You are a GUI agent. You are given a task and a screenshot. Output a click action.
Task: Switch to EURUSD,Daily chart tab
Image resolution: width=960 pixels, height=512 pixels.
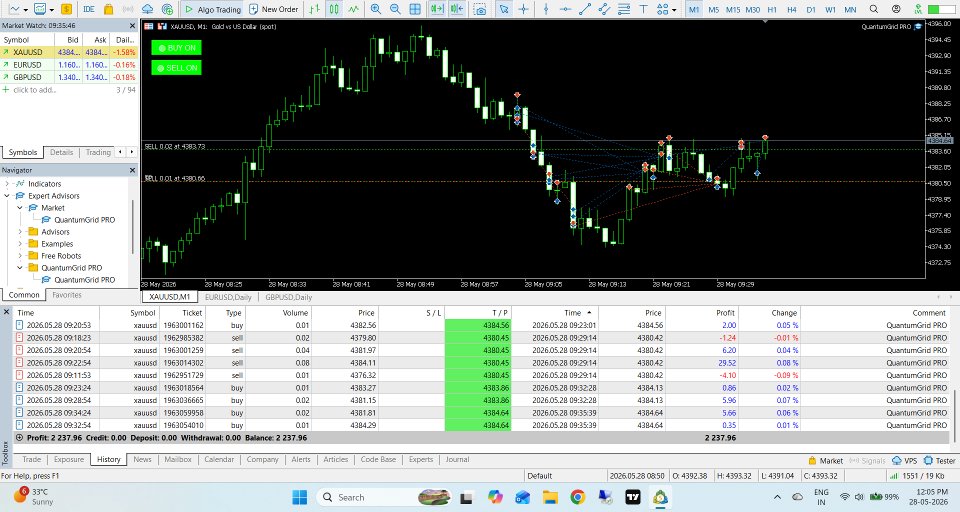tap(228, 297)
